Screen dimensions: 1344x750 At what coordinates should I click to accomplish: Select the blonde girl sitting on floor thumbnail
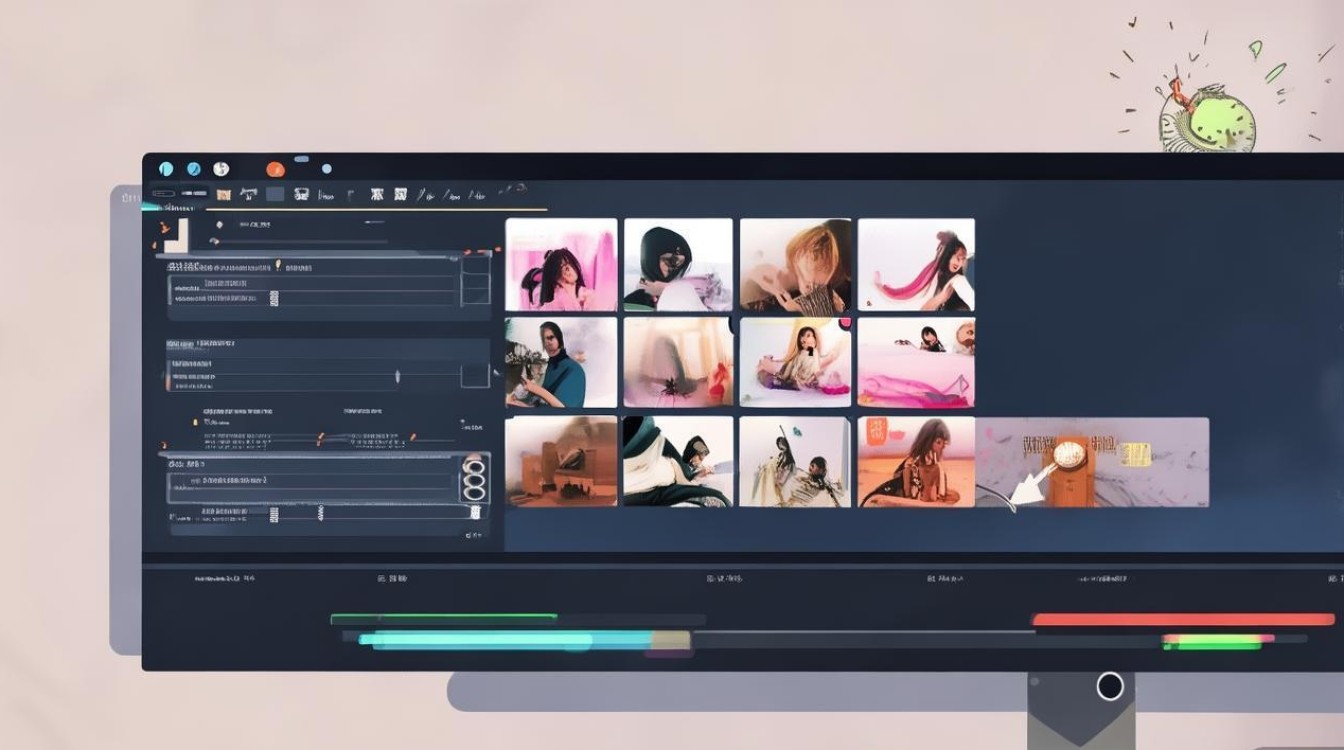pos(795,363)
